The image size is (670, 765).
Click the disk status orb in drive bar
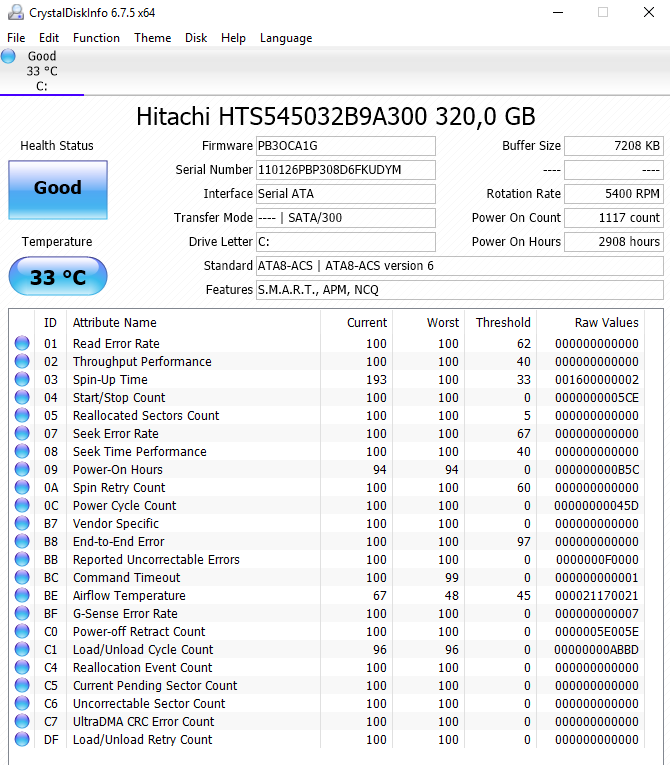(8, 57)
